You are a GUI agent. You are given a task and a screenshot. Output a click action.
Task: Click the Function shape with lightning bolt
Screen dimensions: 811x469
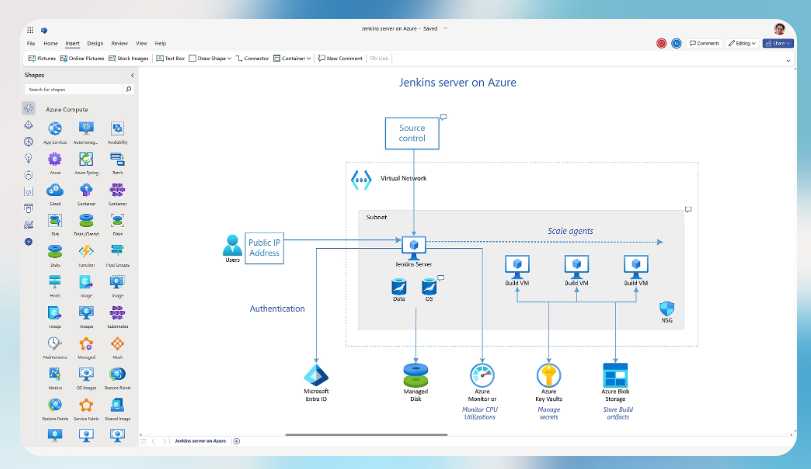(86, 251)
